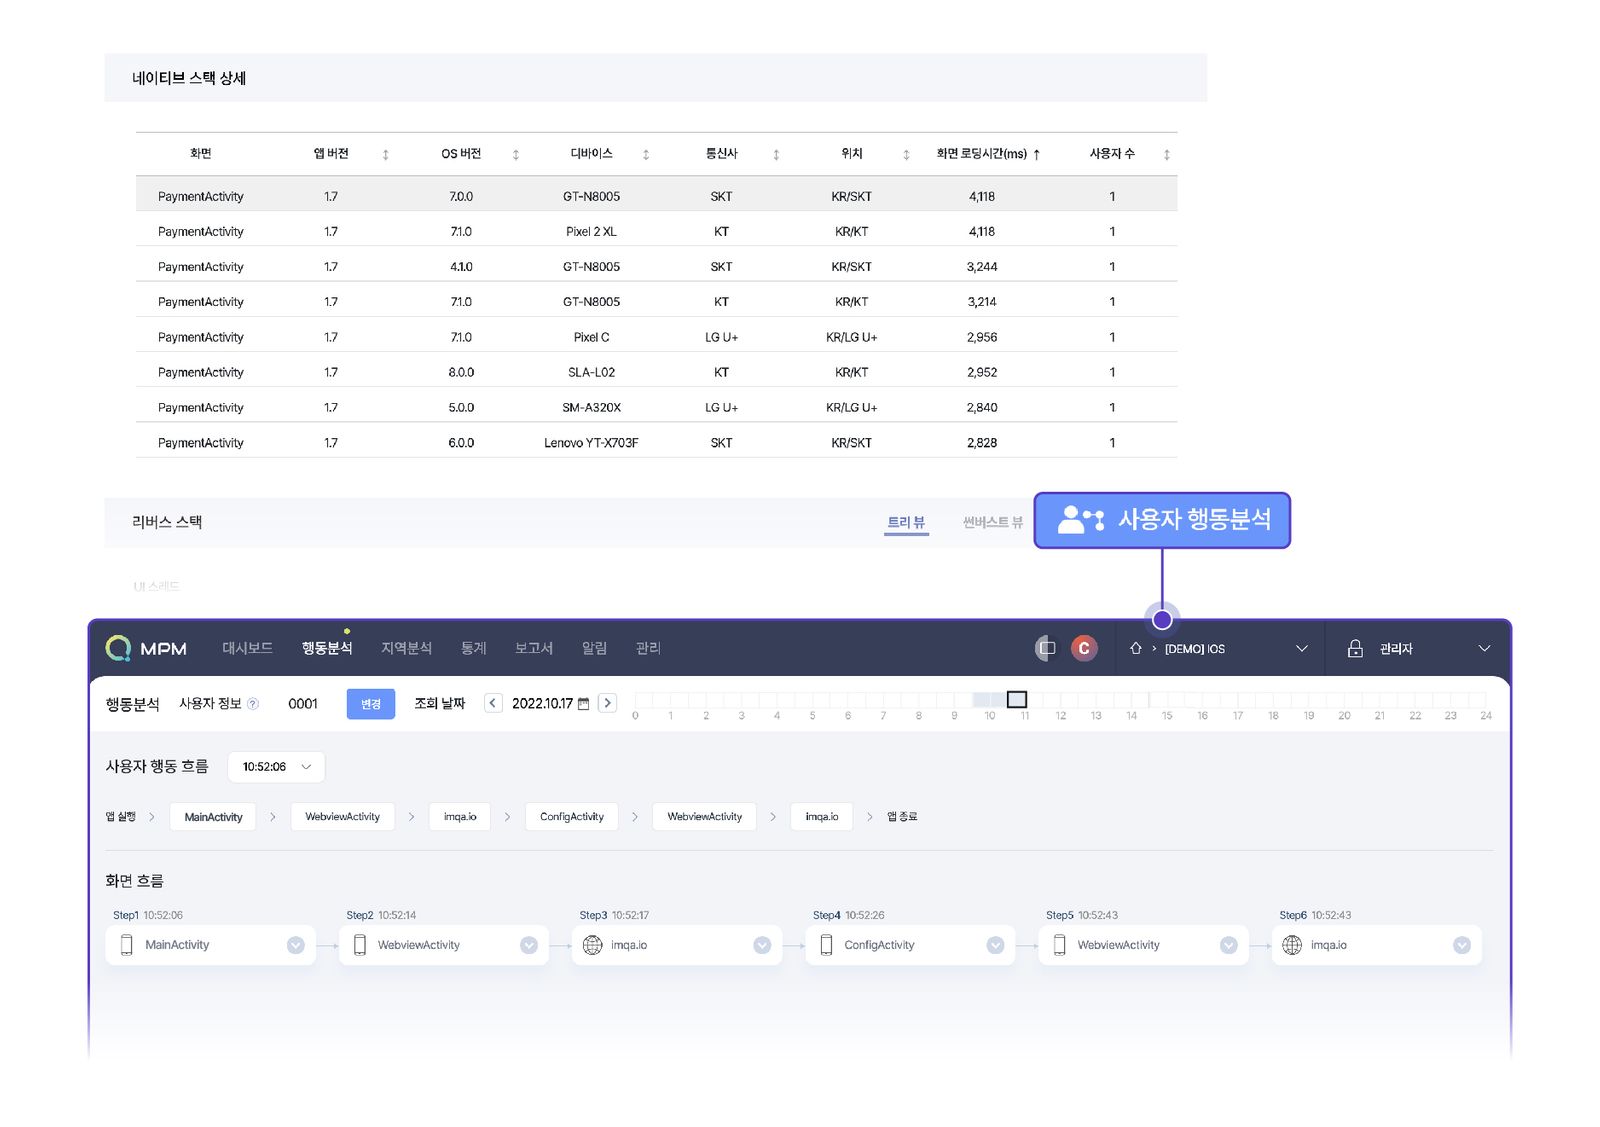This screenshot has width=1600, height=1127.
Task: Select the row with device Lenovo YT-X703F
Action: tap(656, 442)
